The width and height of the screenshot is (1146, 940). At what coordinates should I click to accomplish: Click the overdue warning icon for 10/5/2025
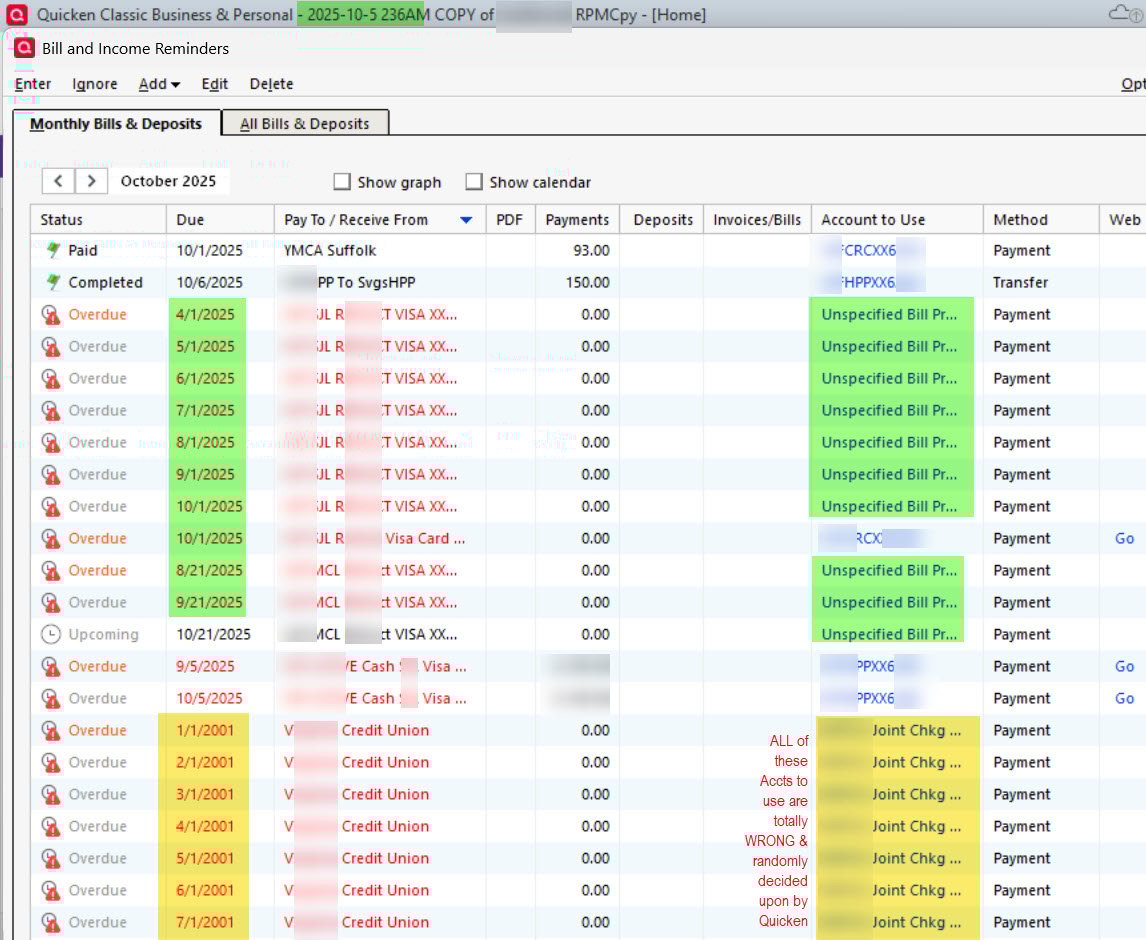click(x=50, y=699)
